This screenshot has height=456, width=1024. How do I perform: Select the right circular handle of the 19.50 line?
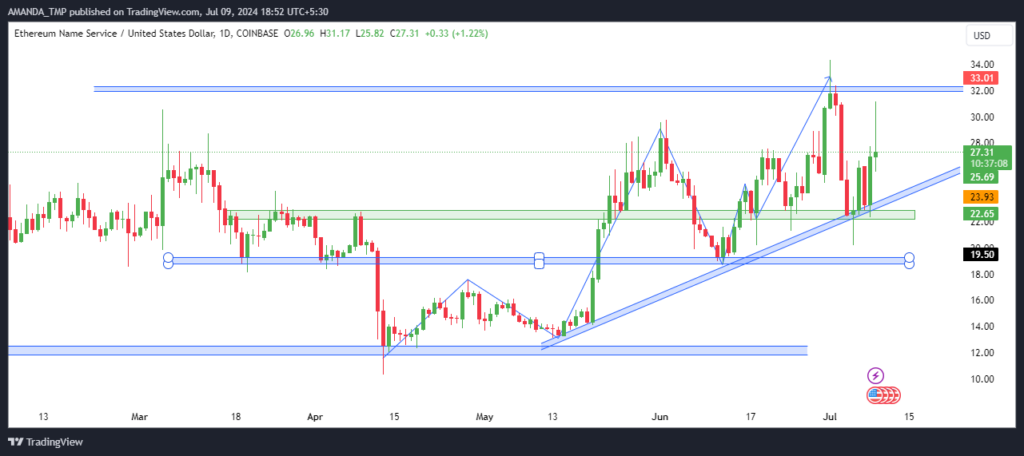[909, 260]
